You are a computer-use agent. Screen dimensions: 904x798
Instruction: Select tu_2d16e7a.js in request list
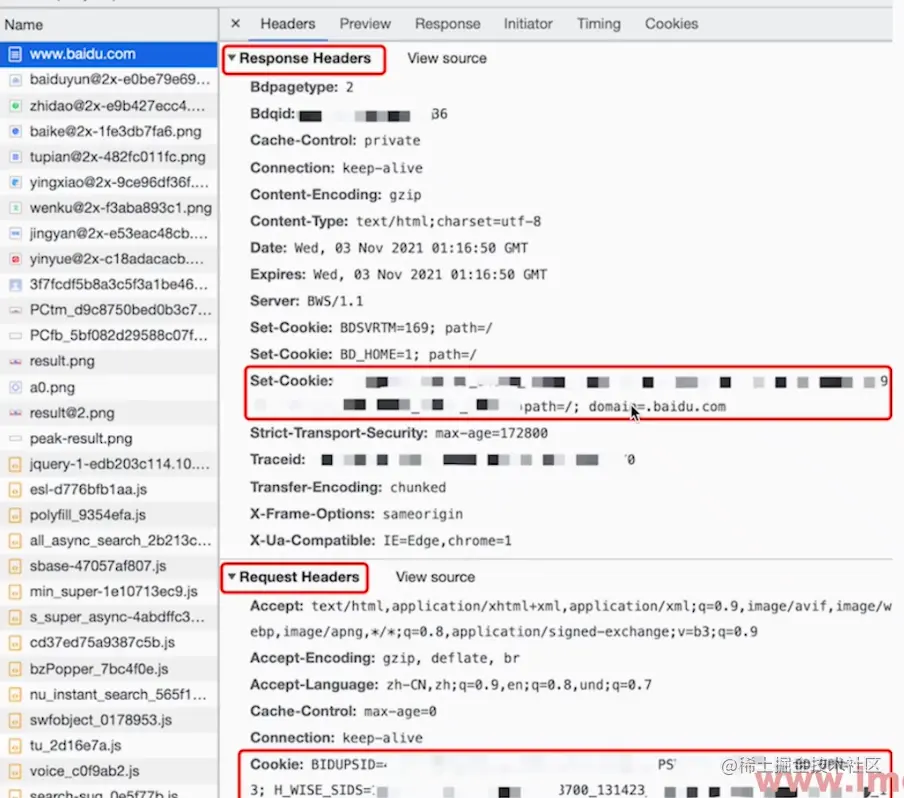[109, 746]
